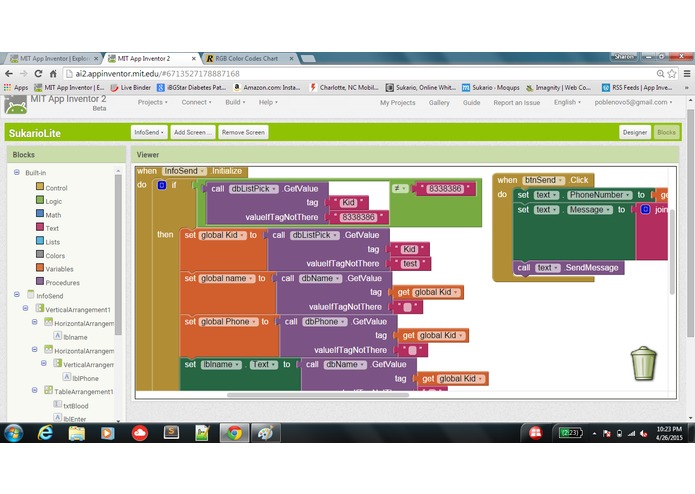Open the Connect menu

point(196,102)
